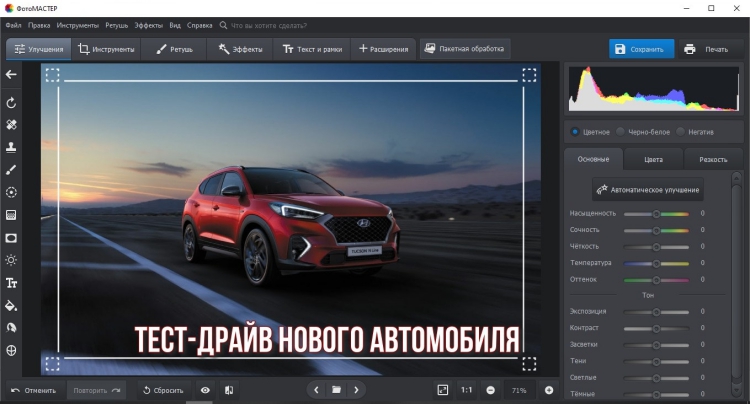Click the Сбросить reset button
The image size is (750, 404).
click(x=163, y=390)
